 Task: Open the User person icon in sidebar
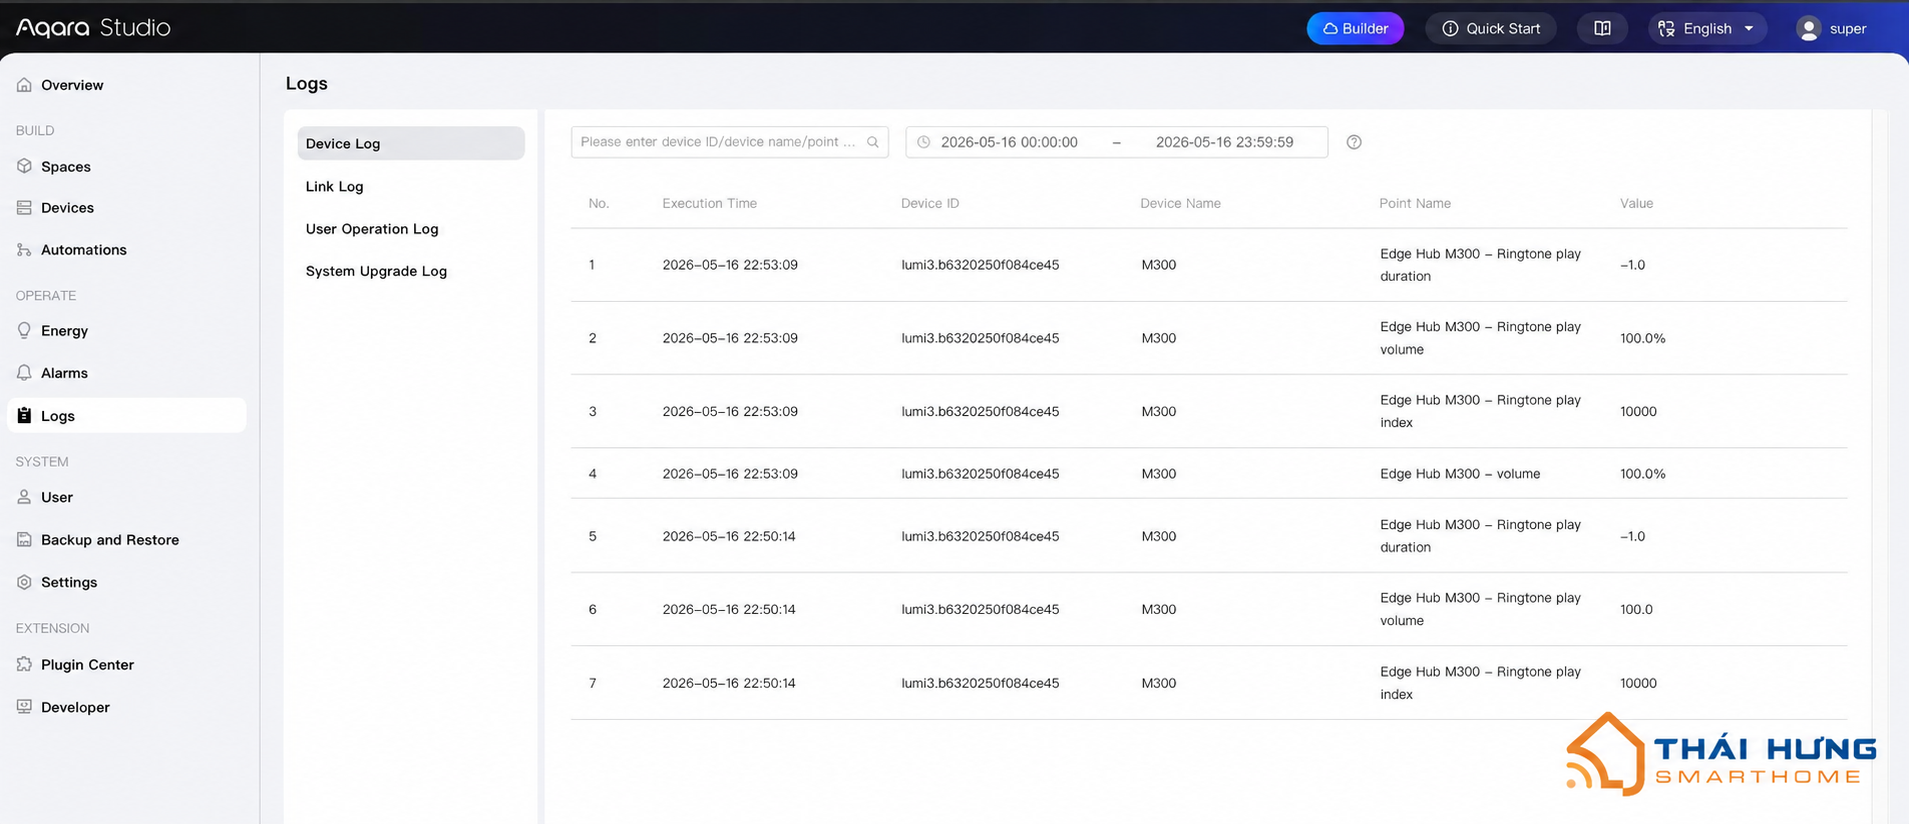[x=24, y=497]
